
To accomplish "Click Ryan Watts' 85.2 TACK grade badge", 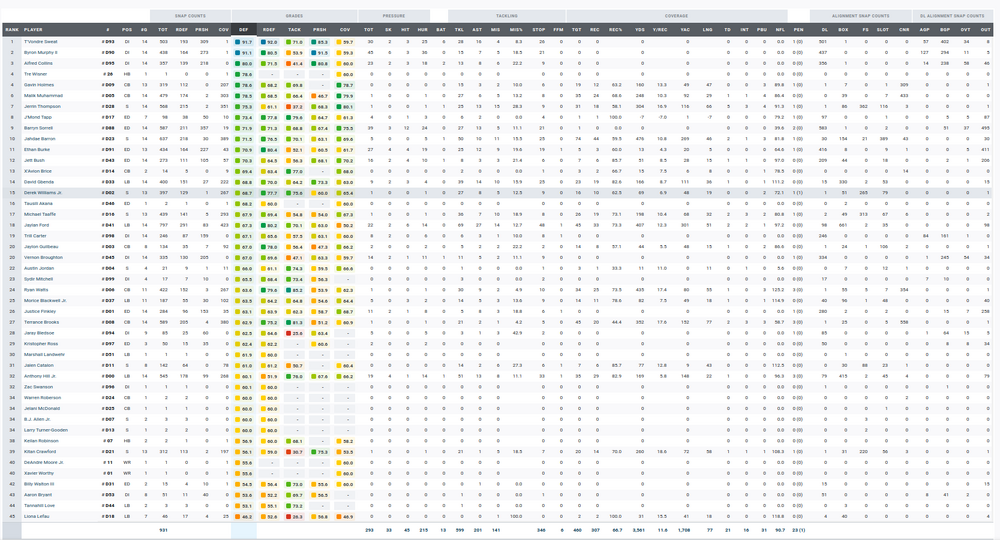I will [x=294, y=290].
